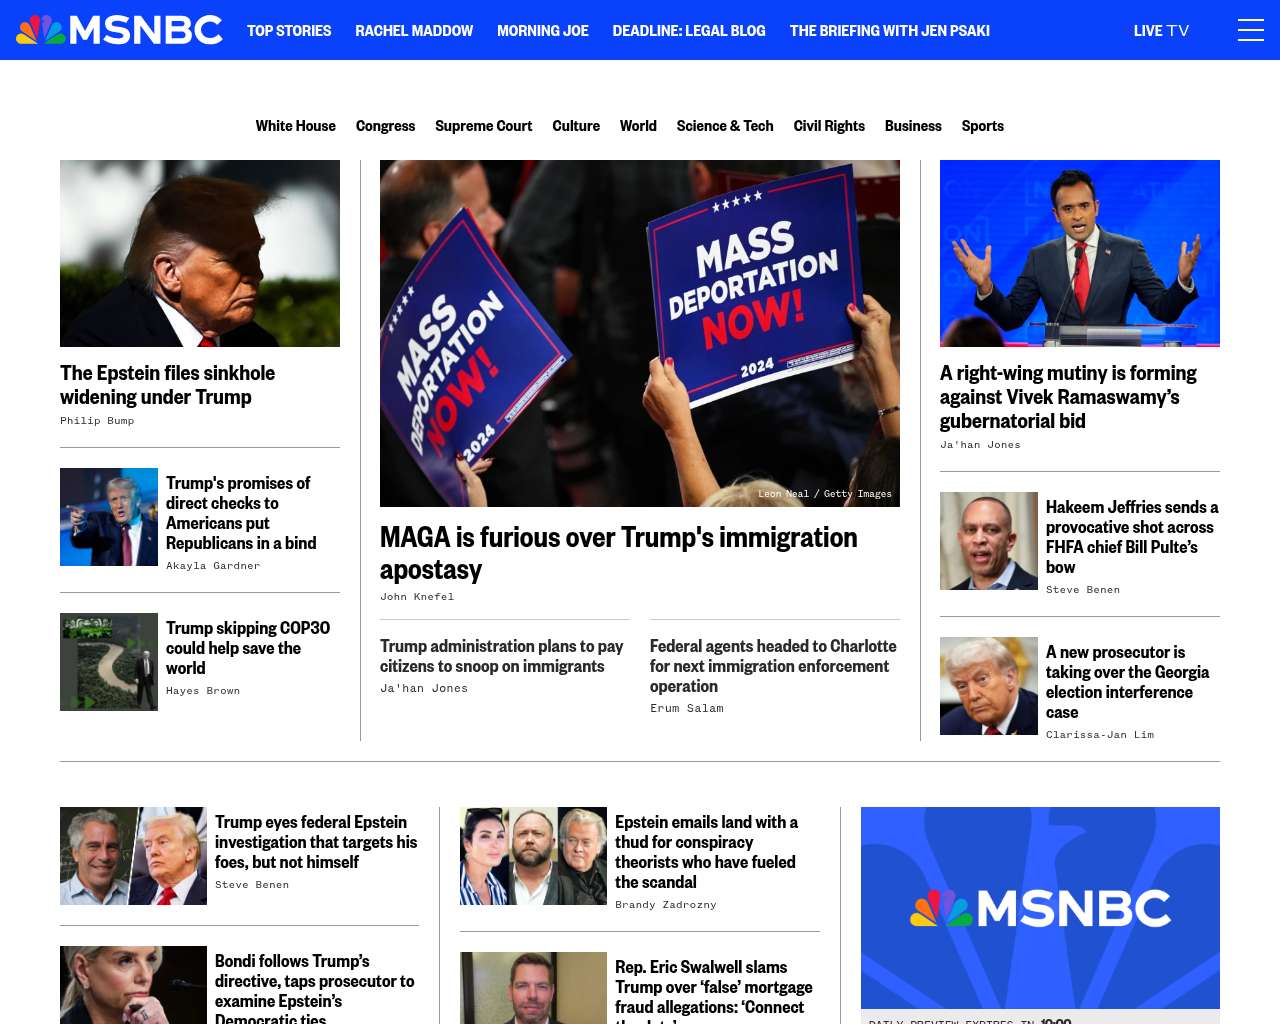Viewport: 1280px width, 1024px height.
Task: Open Hakeem Jeffries thumbnail image
Action: 989,541
